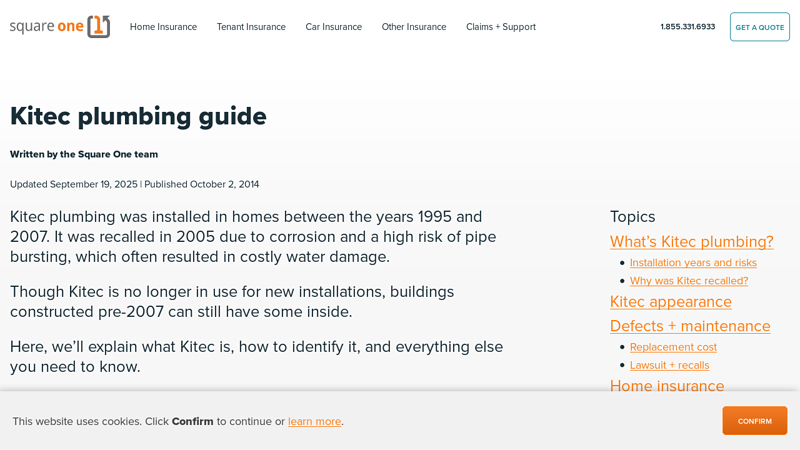This screenshot has height=450, width=800.
Task: Open the Lawsuit + recalls link
Action: 670,365
